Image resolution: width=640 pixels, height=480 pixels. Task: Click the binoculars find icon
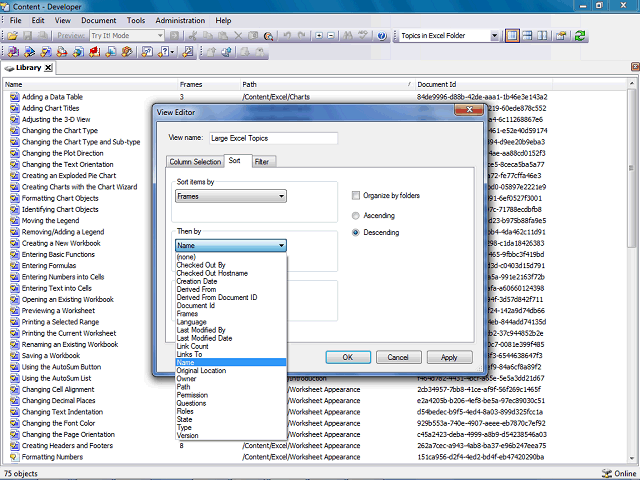click(348, 36)
